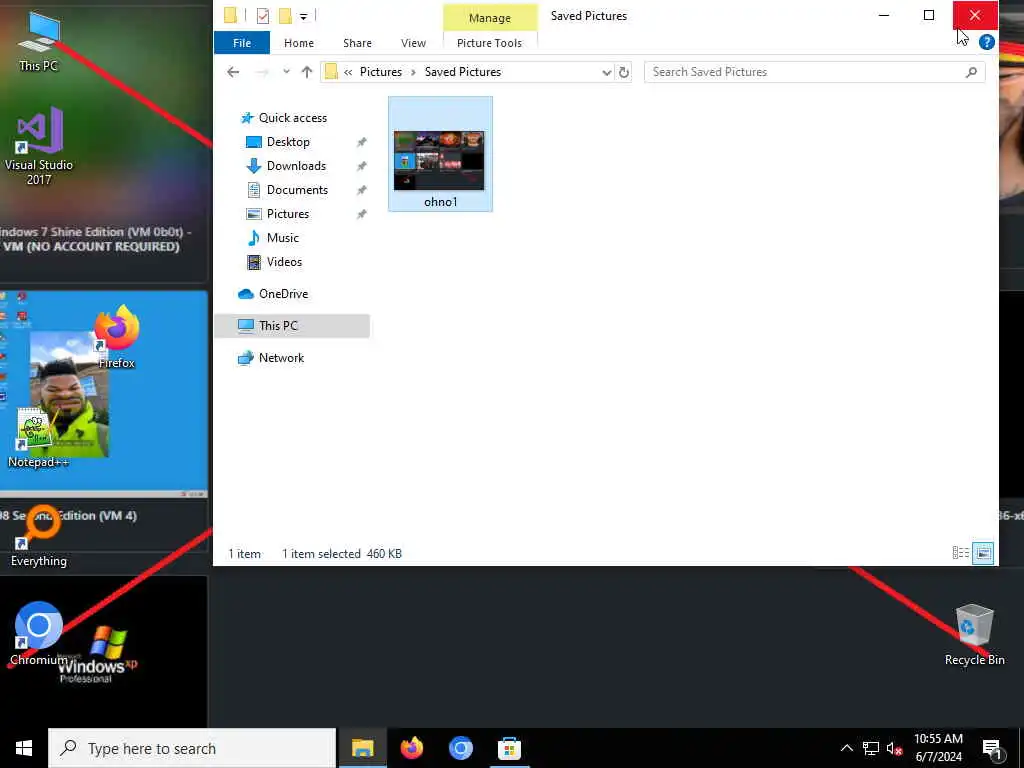Click the Recycle Bin desktop icon
The height and width of the screenshot is (768, 1024).
click(974, 634)
